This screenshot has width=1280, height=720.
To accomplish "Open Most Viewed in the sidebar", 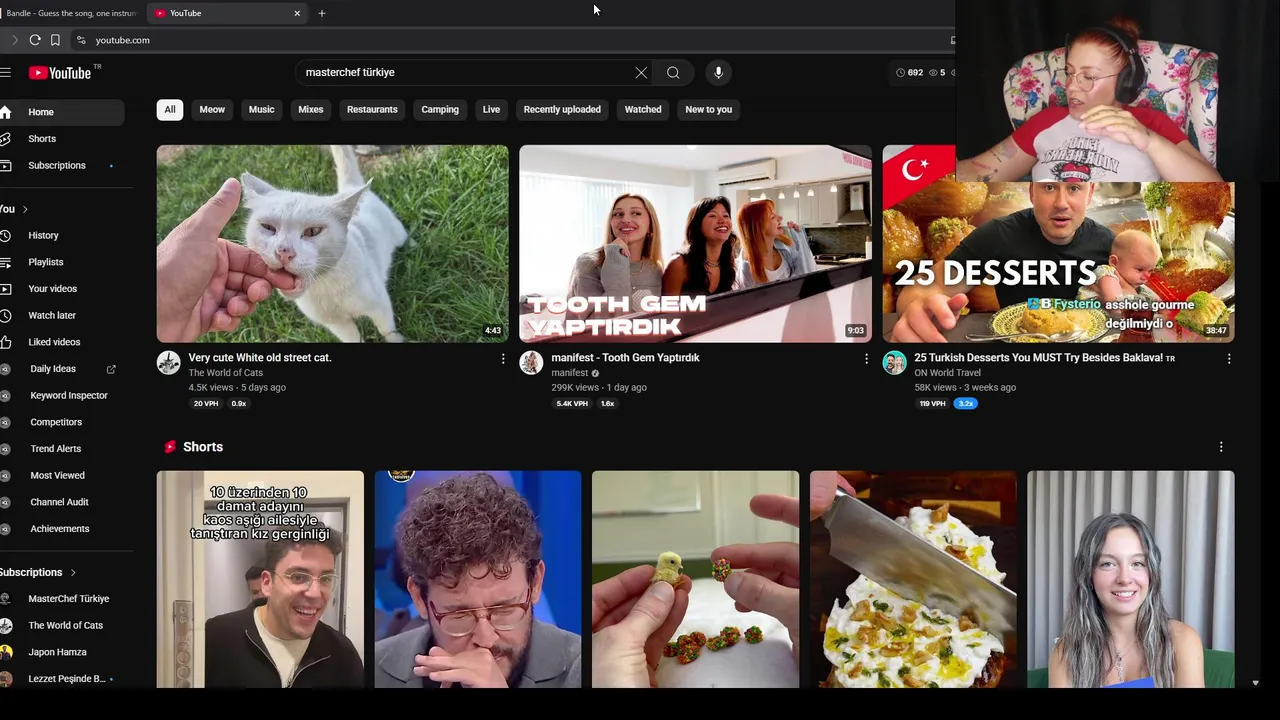I will (x=61, y=475).
